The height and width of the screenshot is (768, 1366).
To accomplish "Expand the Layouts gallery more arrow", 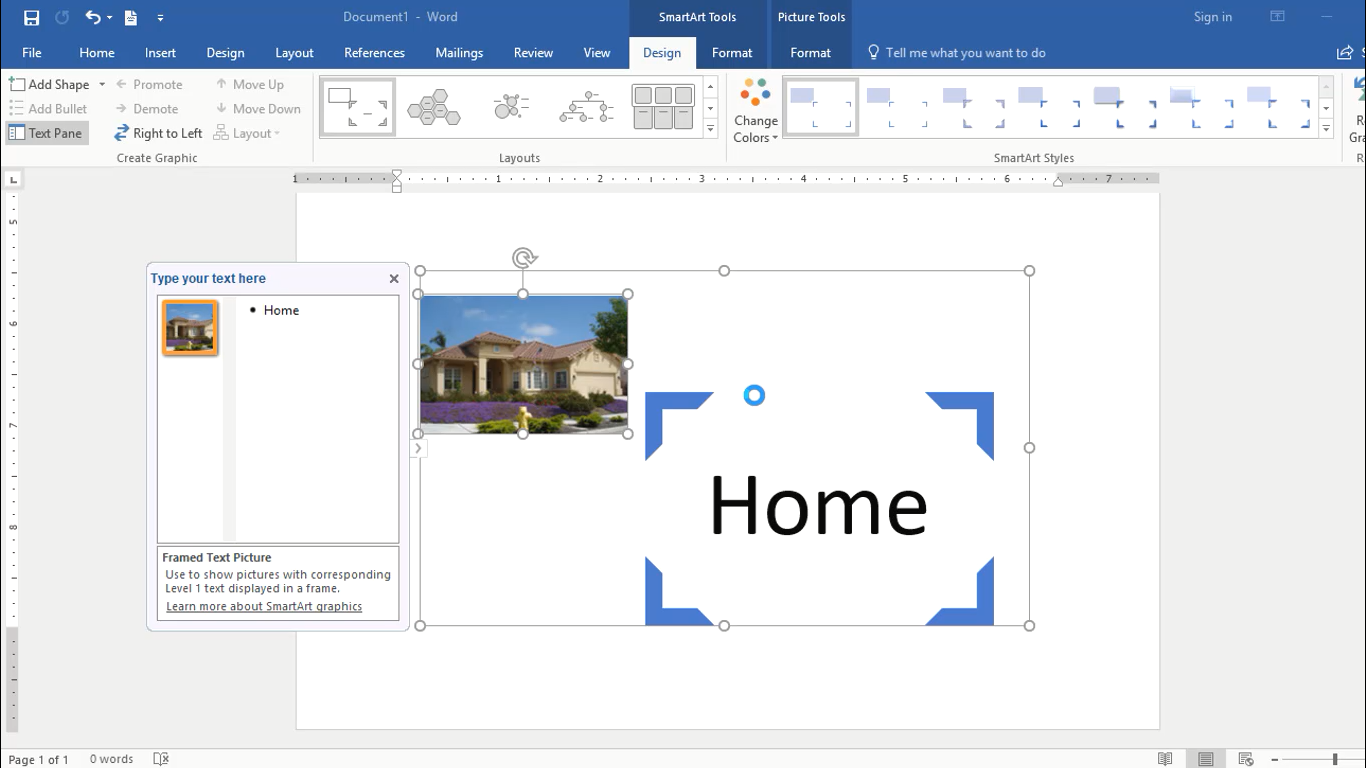I will 710,129.
